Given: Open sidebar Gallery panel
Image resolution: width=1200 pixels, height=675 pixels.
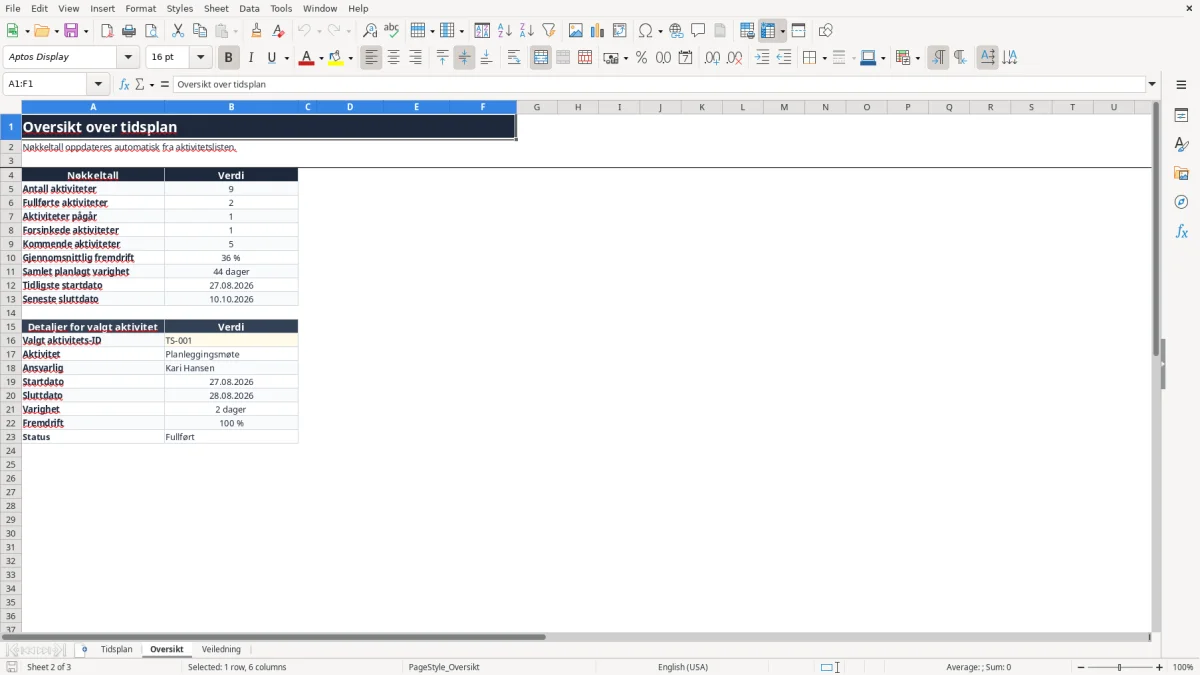Looking at the screenshot, I should click(x=1181, y=174).
